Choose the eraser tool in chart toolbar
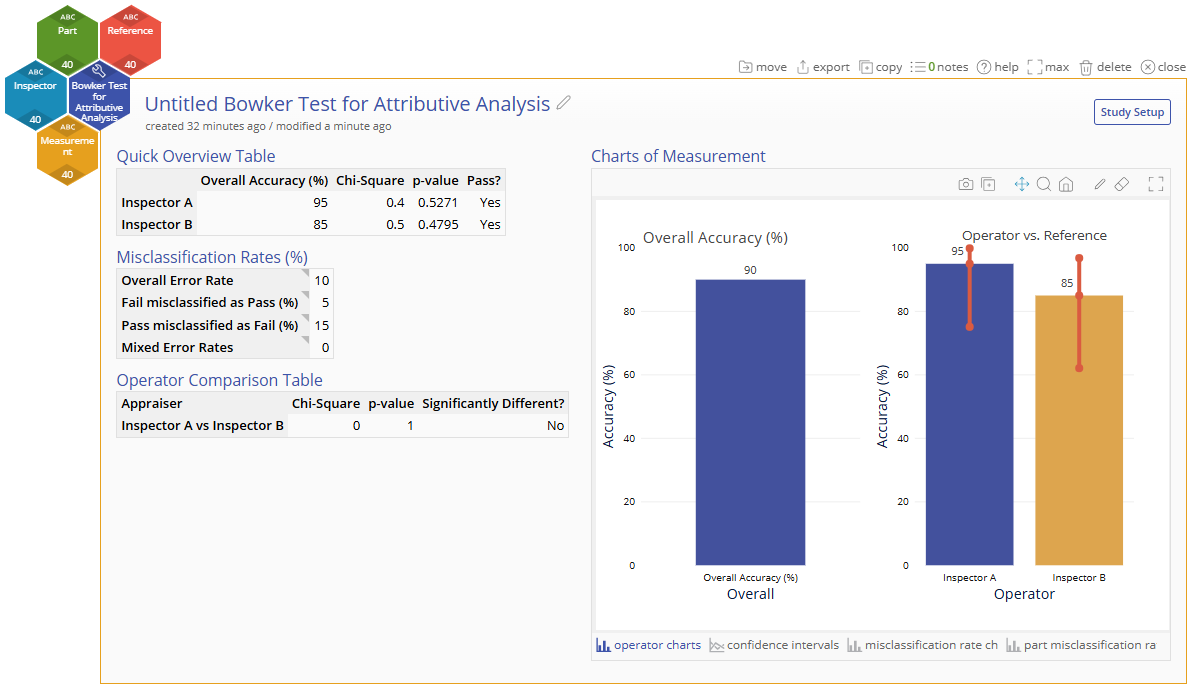Viewport: 1193px width, 690px height. tap(1121, 184)
